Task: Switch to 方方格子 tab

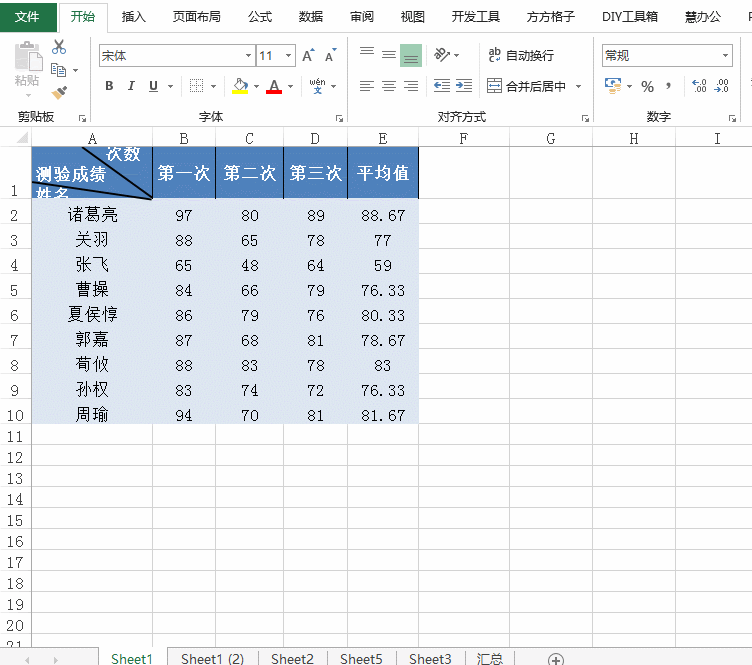Action: (x=551, y=17)
